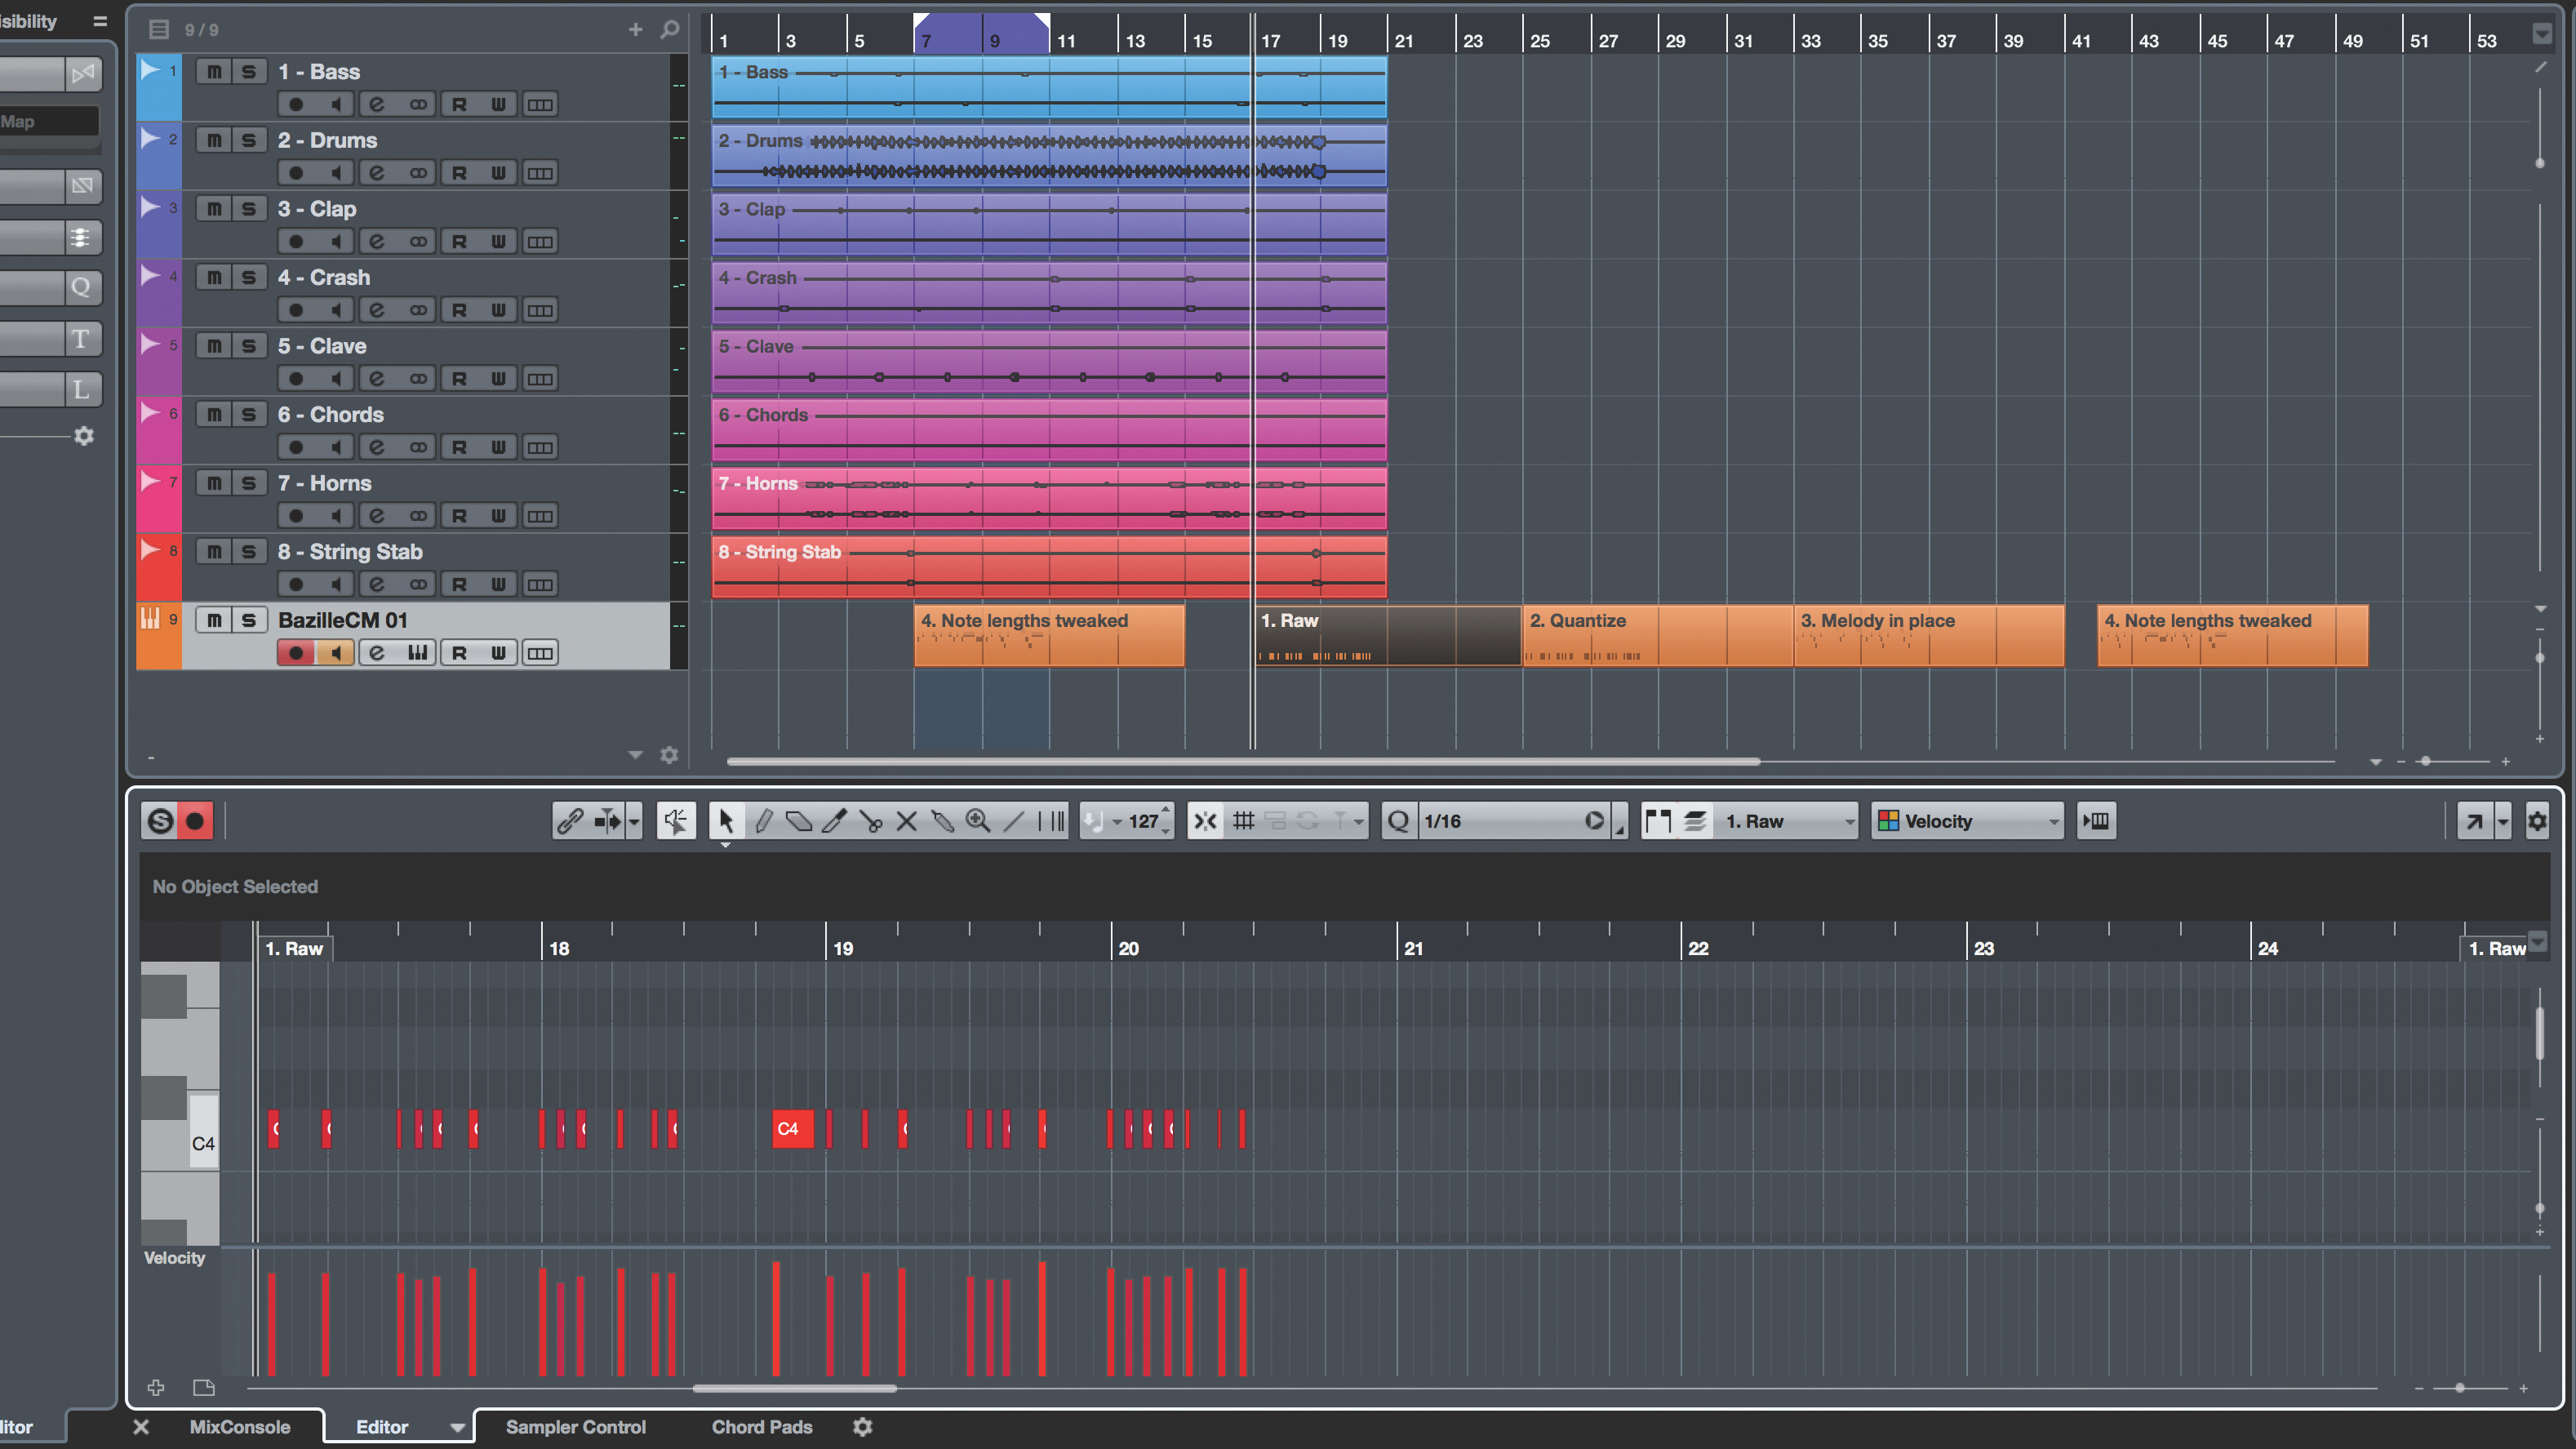Select the Glue tool in editor toolbar

(942, 821)
